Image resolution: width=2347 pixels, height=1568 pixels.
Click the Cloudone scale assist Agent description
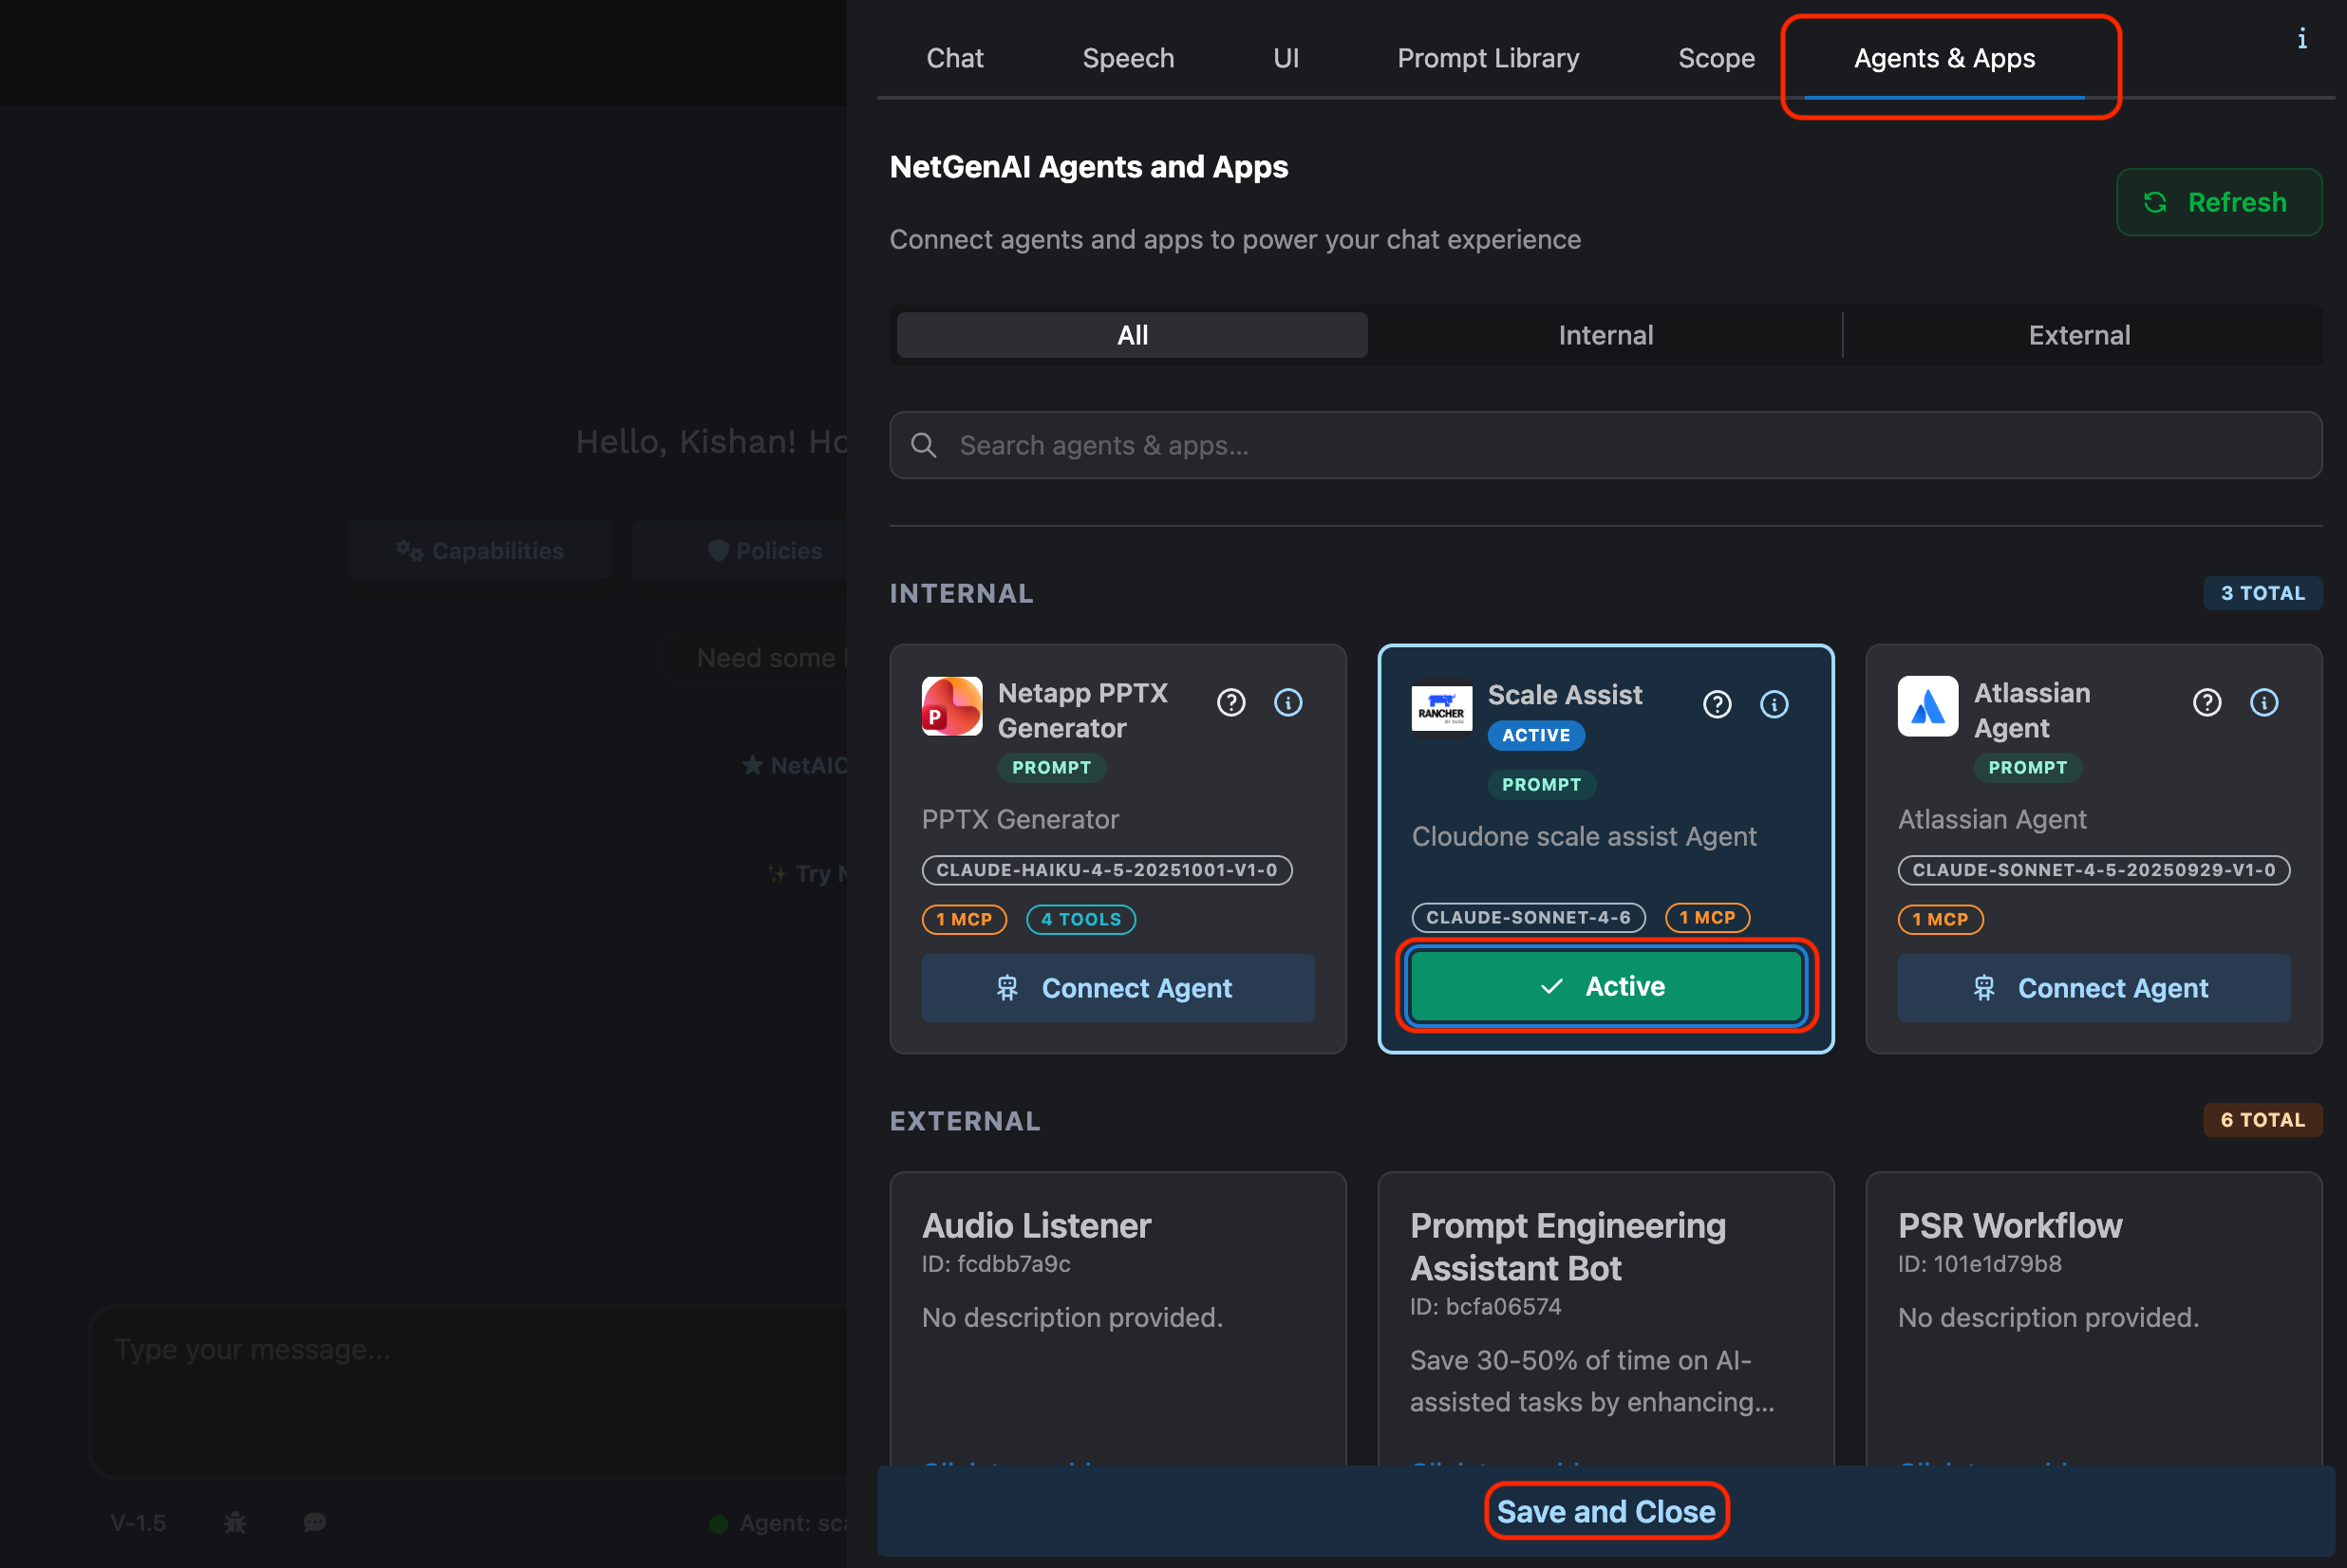(1583, 836)
